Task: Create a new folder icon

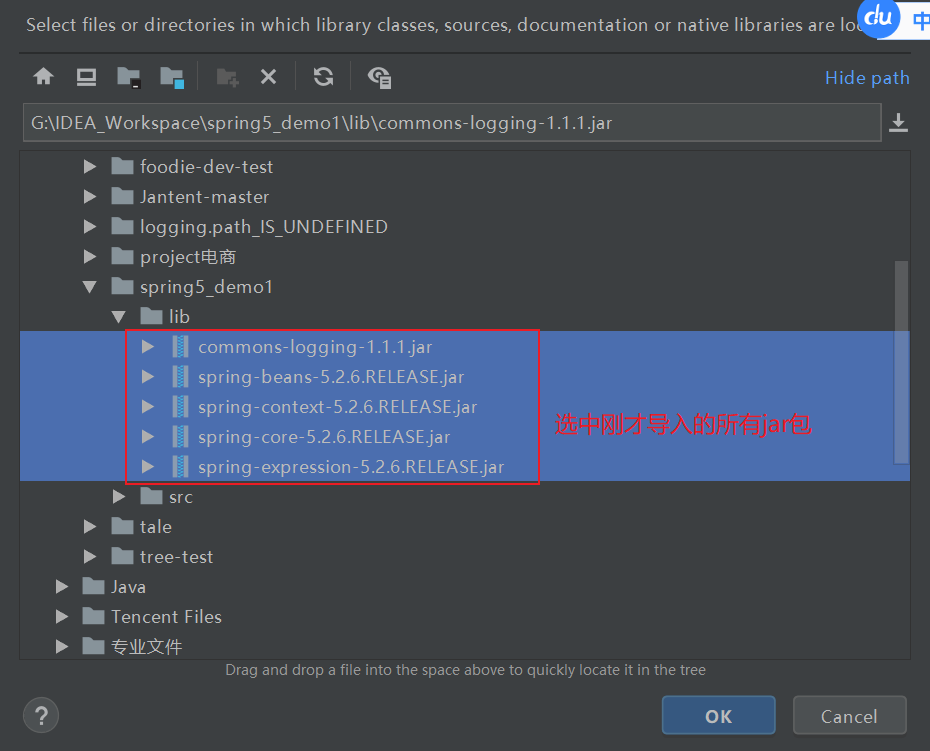Action: (x=227, y=77)
